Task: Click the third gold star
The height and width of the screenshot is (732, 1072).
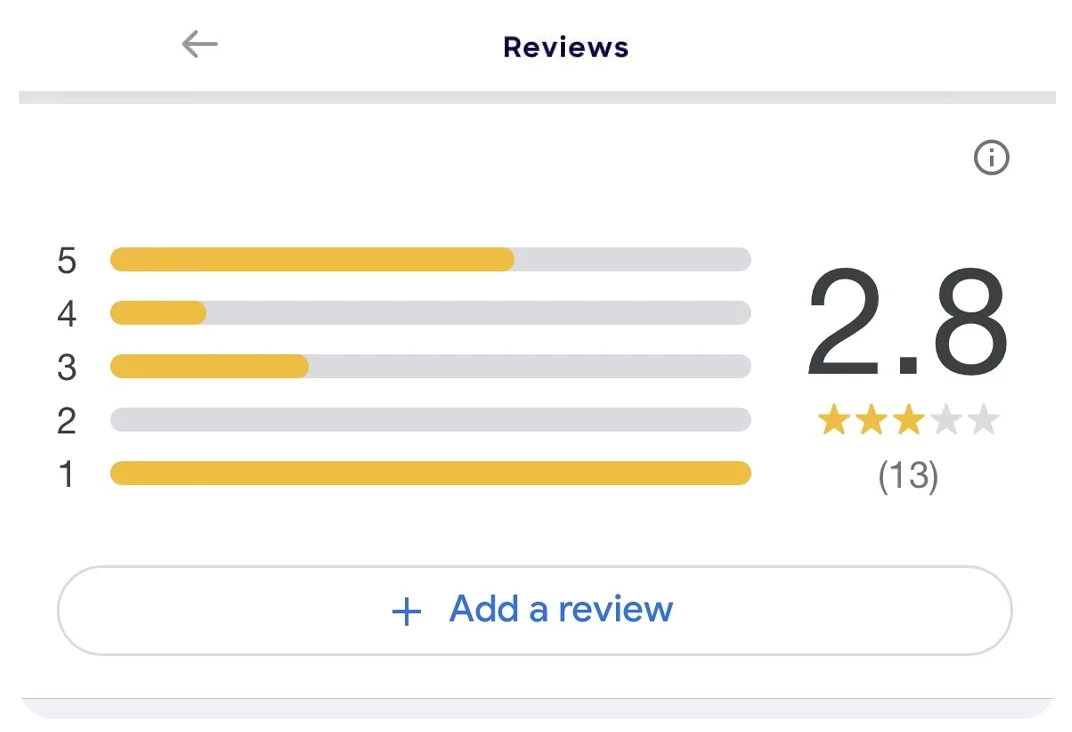Action: [x=908, y=421]
